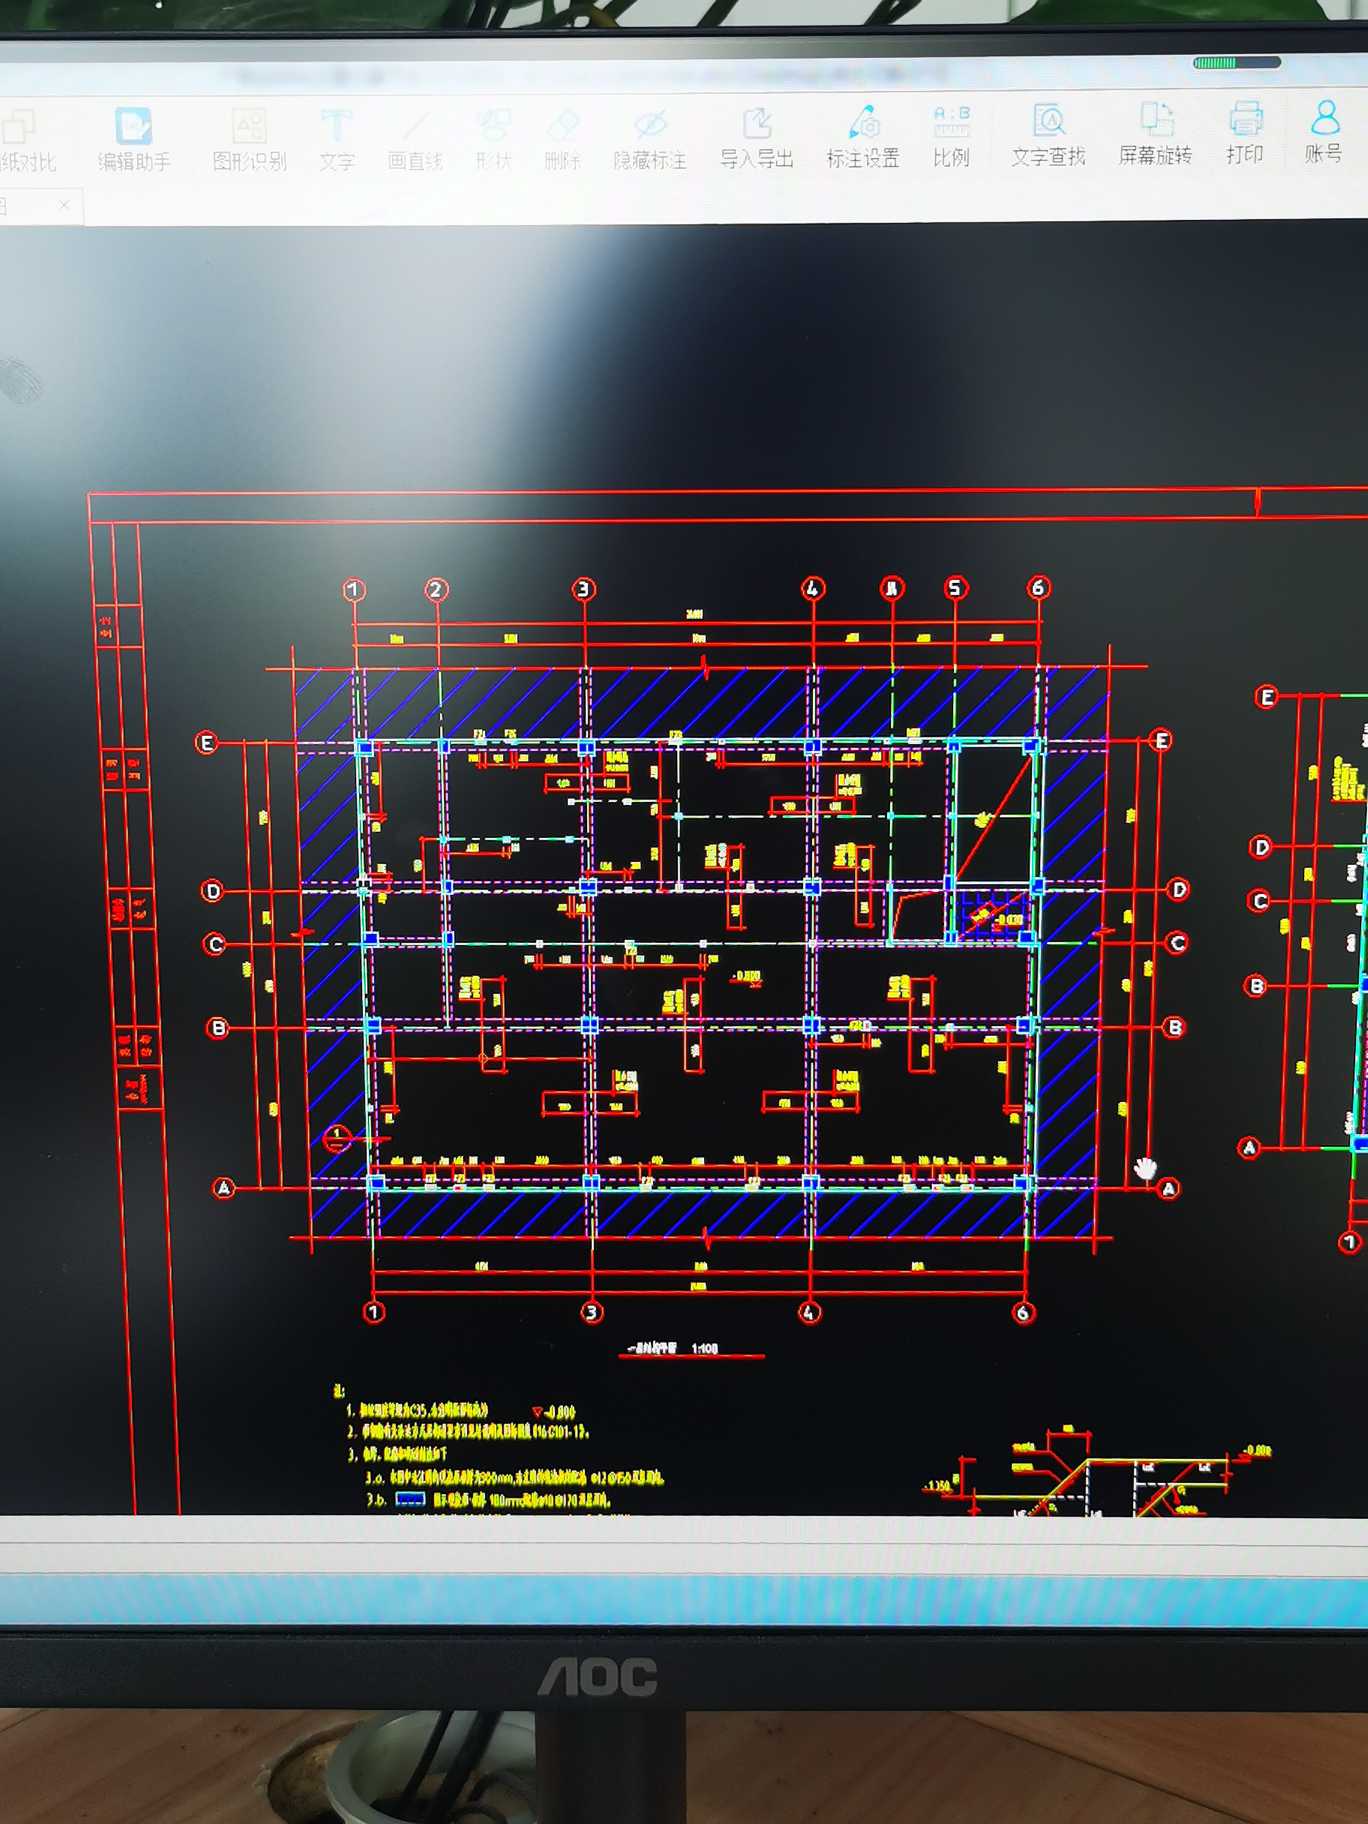1368x1824 pixels.
Task: Open 标注设置 annotation settings
Action: pos(863,137)
